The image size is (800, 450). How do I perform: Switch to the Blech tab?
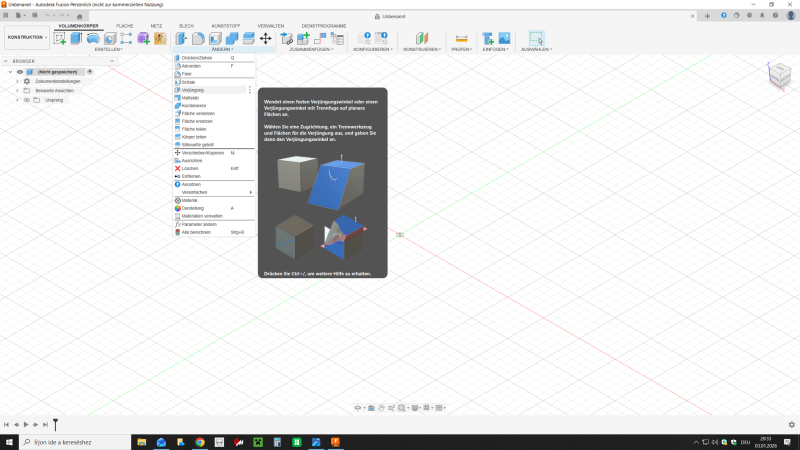tap(186, 26)
